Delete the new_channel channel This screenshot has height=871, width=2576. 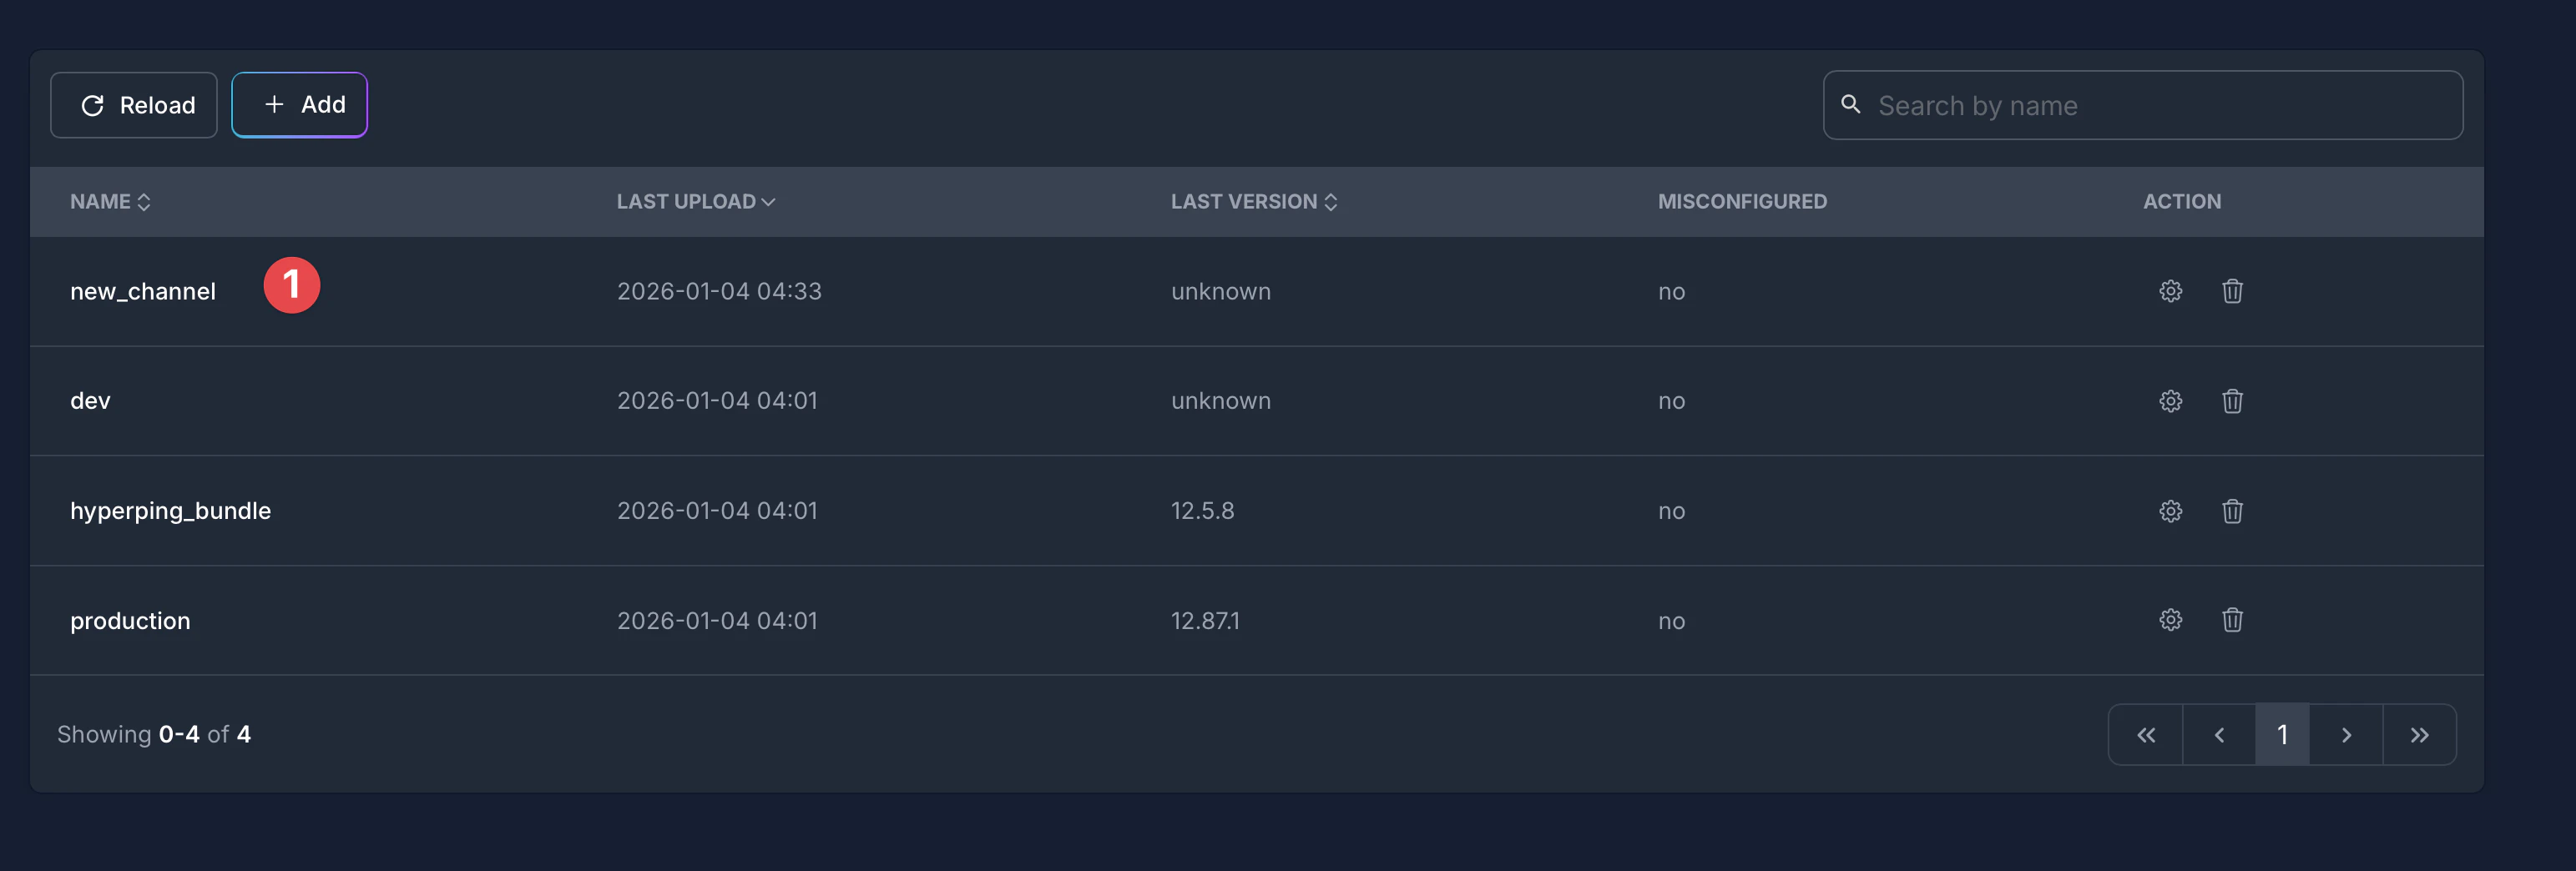(2231, 291)
